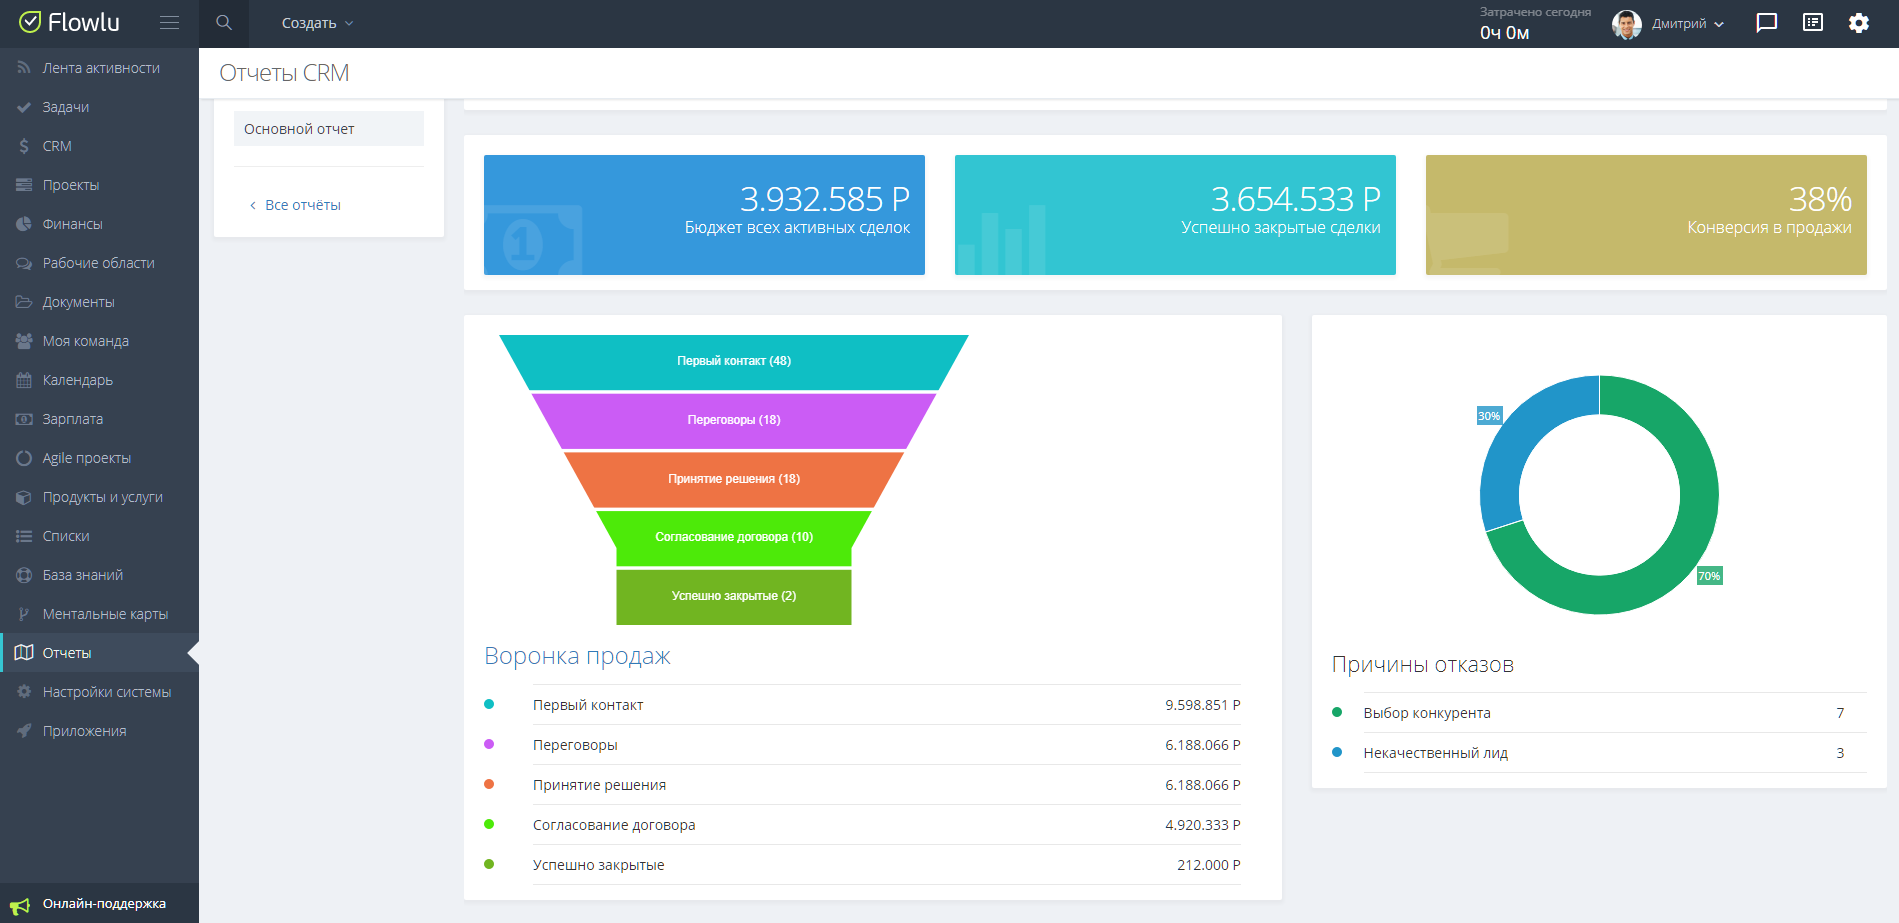Screen dimensions: 1899x923
Task: Open Лента активности in sidebar
Action: 99,68
